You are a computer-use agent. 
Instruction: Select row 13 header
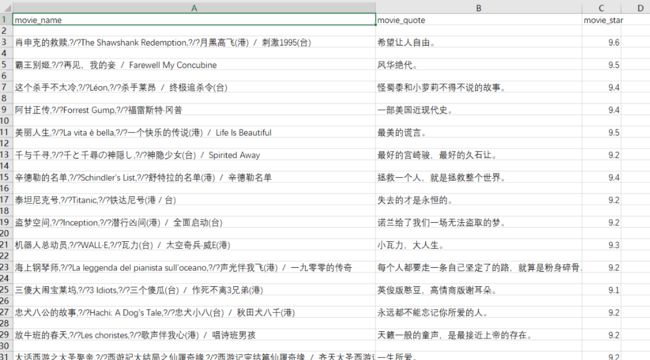(6, 154)
